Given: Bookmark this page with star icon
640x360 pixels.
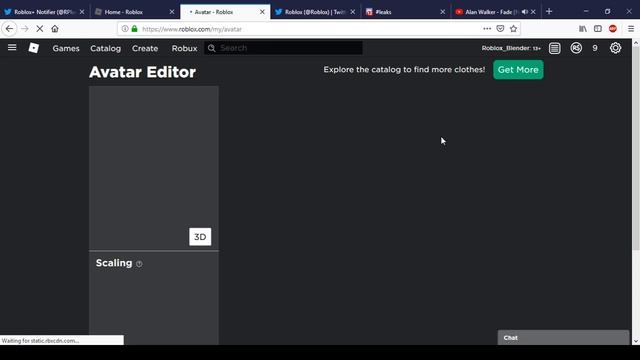Looking at the screenshot, I should pos(513,29).
